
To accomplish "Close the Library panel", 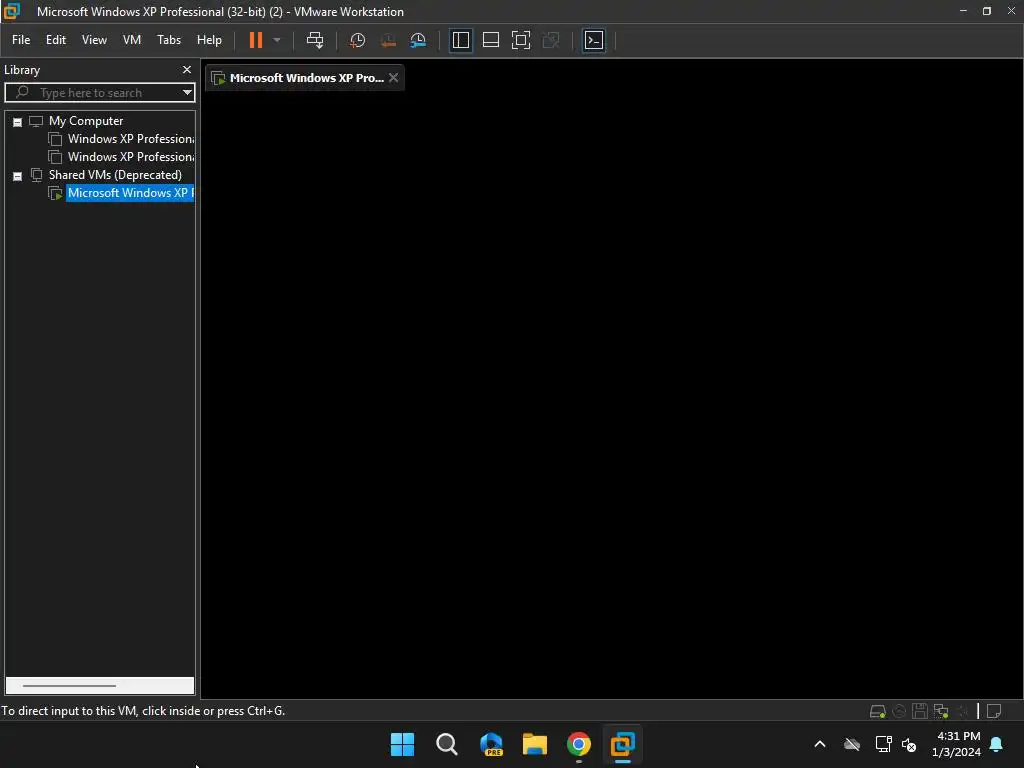I will click(x=187, y=69).
